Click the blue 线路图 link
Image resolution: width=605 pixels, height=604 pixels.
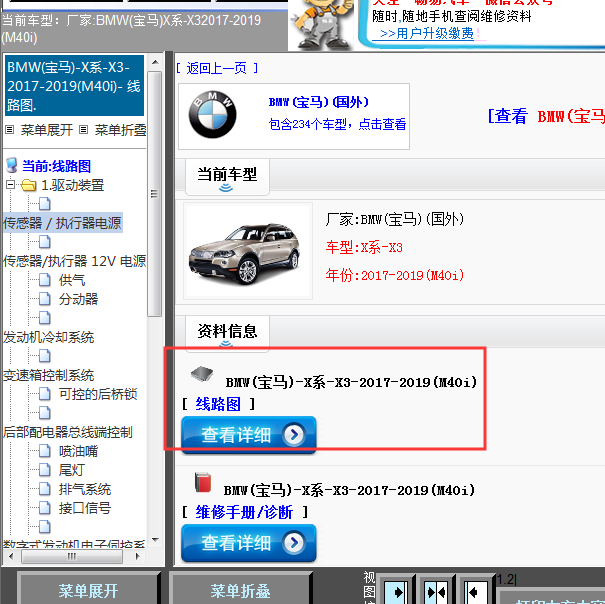pos(218,404)
